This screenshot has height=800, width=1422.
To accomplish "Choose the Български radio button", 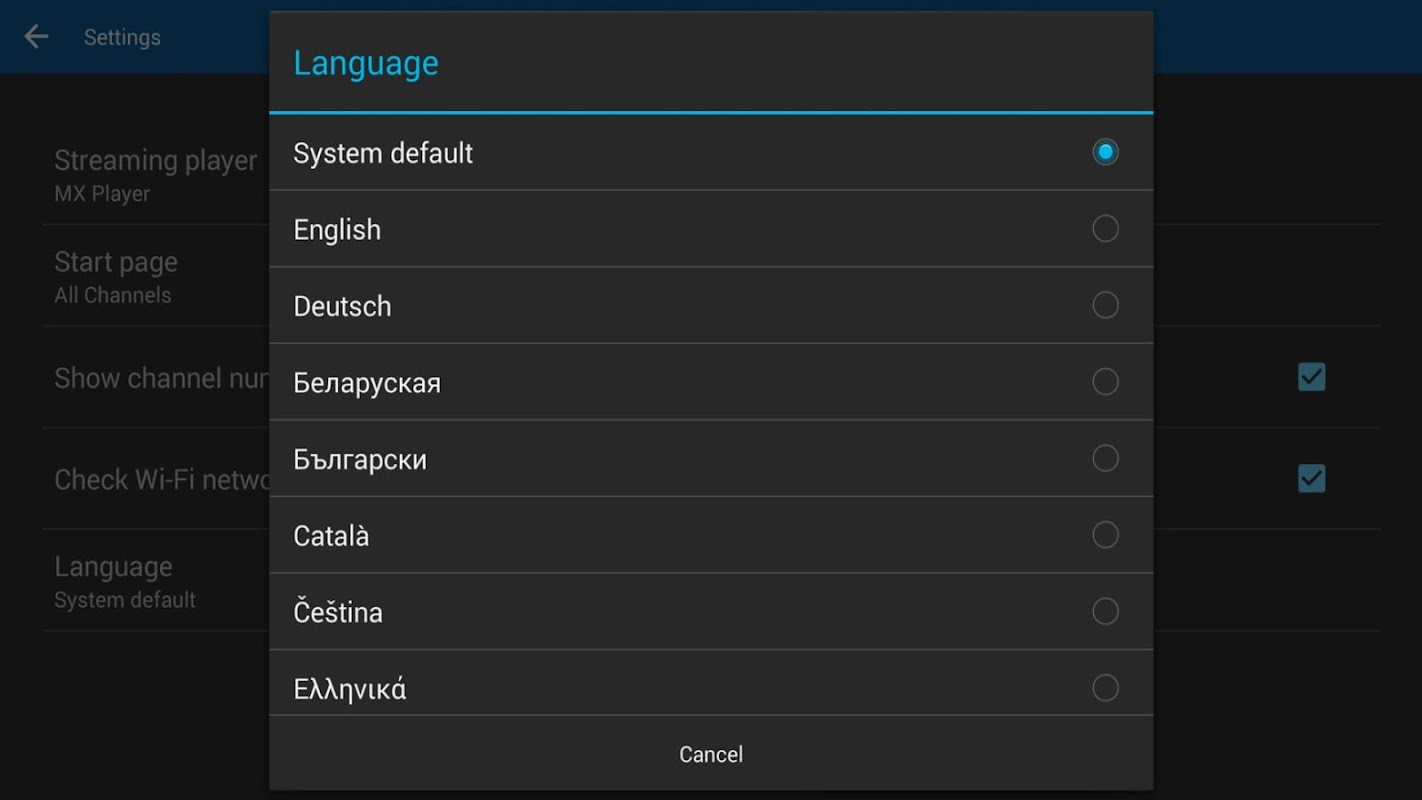I will click(1105, 458).
